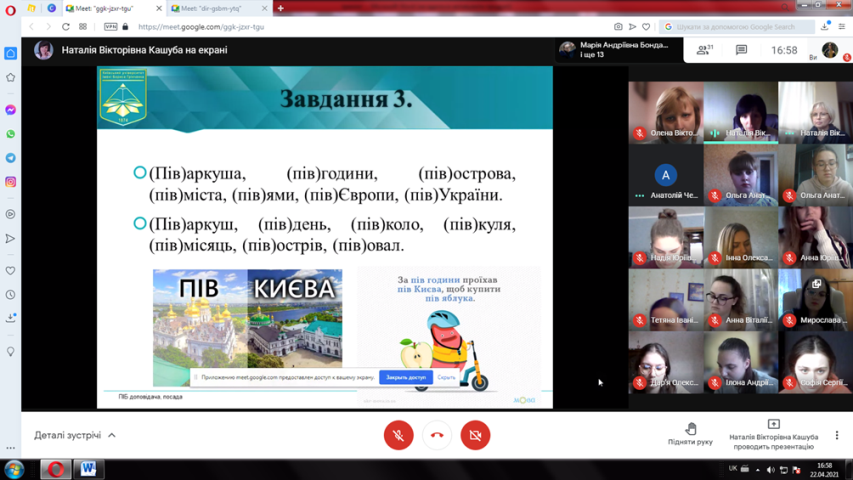The image size is (853, 480).
Task: Open Telegram in the Opera sidebar
Action: click(x=11, y=158)
